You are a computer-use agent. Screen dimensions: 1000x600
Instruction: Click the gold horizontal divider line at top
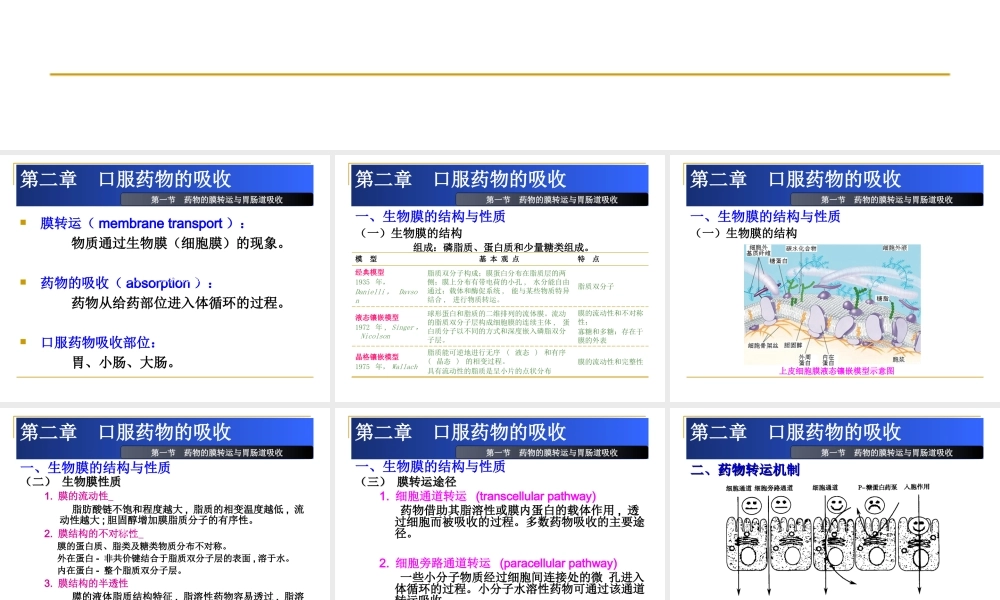tap(500, 74)
